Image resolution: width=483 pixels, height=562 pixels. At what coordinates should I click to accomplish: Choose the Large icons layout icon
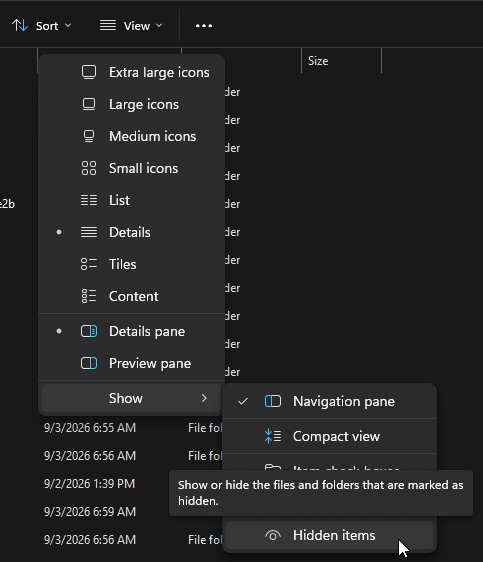89,104
